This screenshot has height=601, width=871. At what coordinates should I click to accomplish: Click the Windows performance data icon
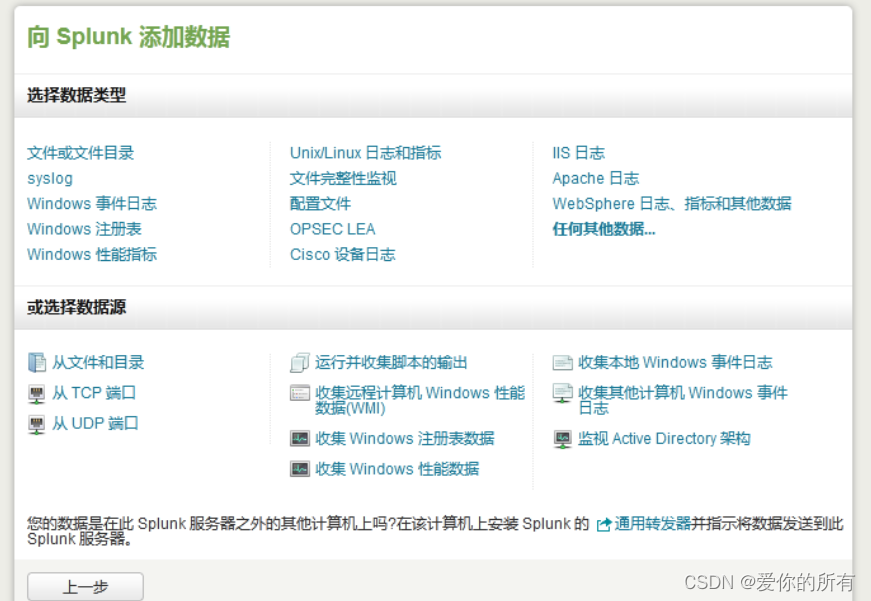click(x=300, y=469)
